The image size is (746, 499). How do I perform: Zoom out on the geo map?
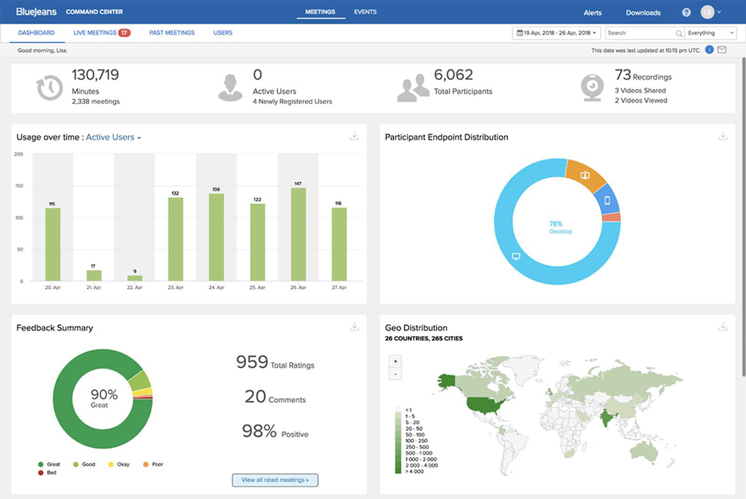coord(395,373)
